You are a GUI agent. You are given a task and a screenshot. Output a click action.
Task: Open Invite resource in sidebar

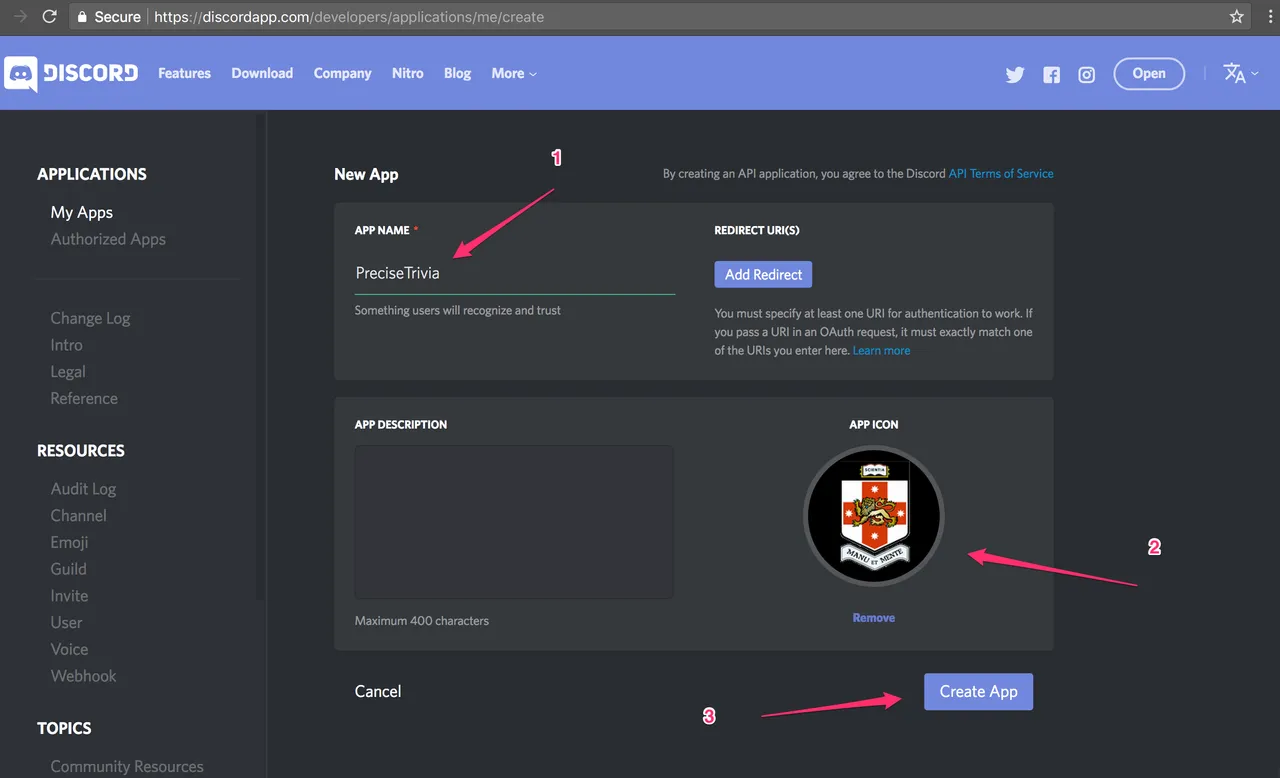click(x=69, y=596)
